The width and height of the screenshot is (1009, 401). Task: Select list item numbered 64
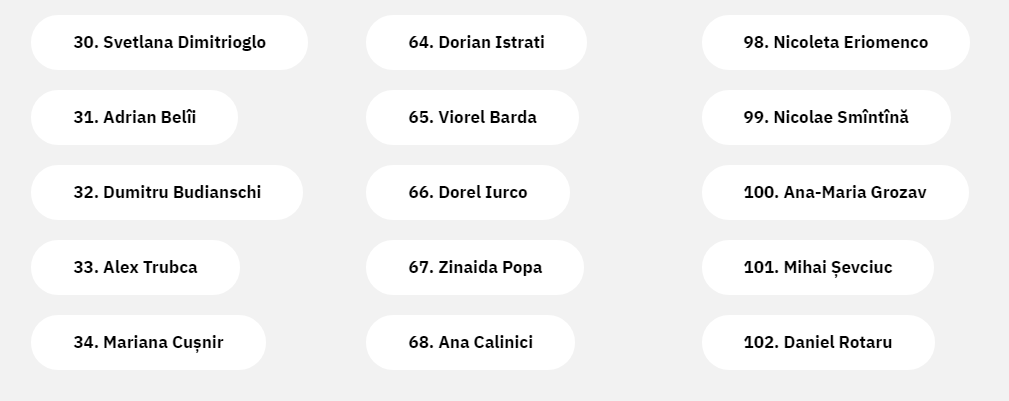[476, 42]
